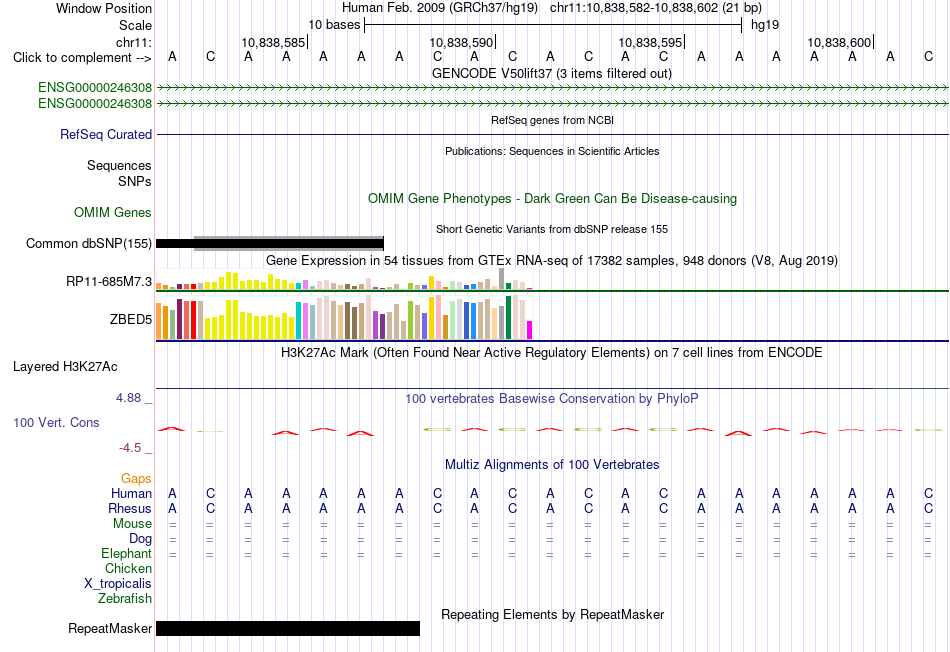Click the H3K27Ac Mark track title
Screen dimensions: 950x652
coord(552,353)
